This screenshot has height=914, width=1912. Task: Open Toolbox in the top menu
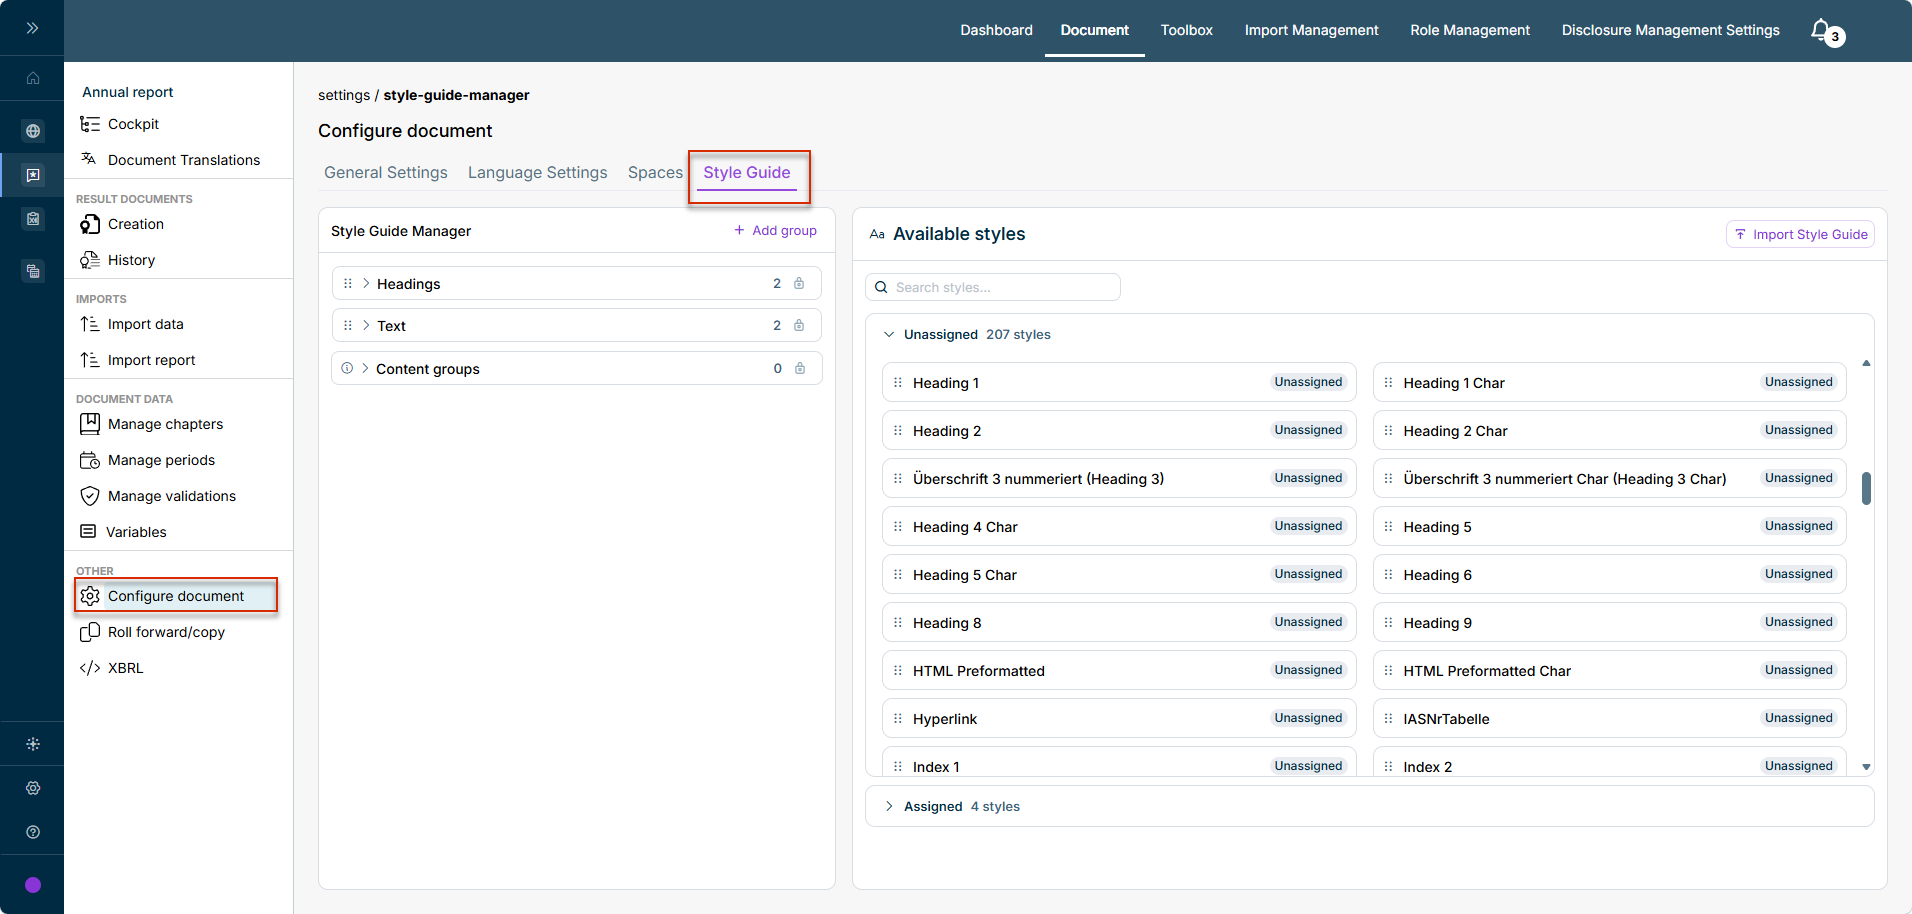(x=1187, y=30)
